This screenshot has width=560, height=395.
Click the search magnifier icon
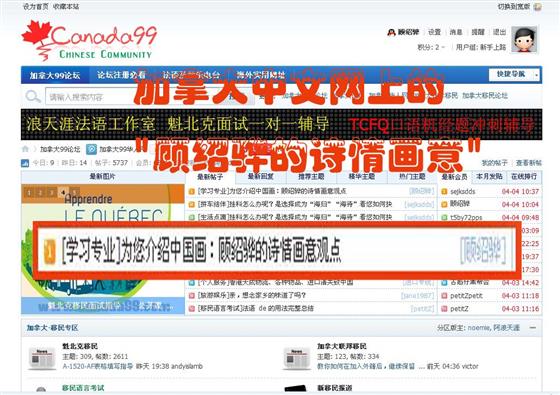point(33,96)
